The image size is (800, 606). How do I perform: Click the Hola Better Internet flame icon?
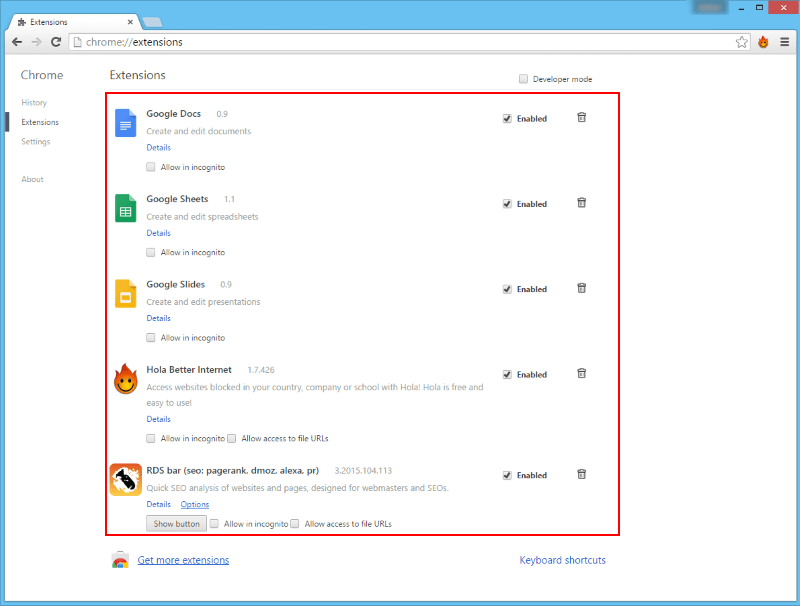pos(125,380)
